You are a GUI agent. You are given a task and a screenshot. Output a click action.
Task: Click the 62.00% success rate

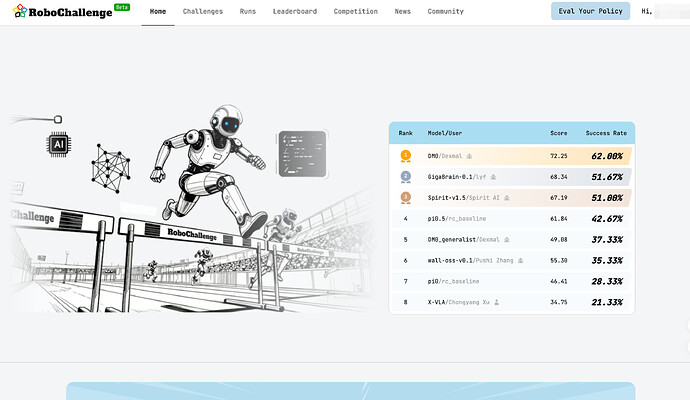[x=607, y=156]
